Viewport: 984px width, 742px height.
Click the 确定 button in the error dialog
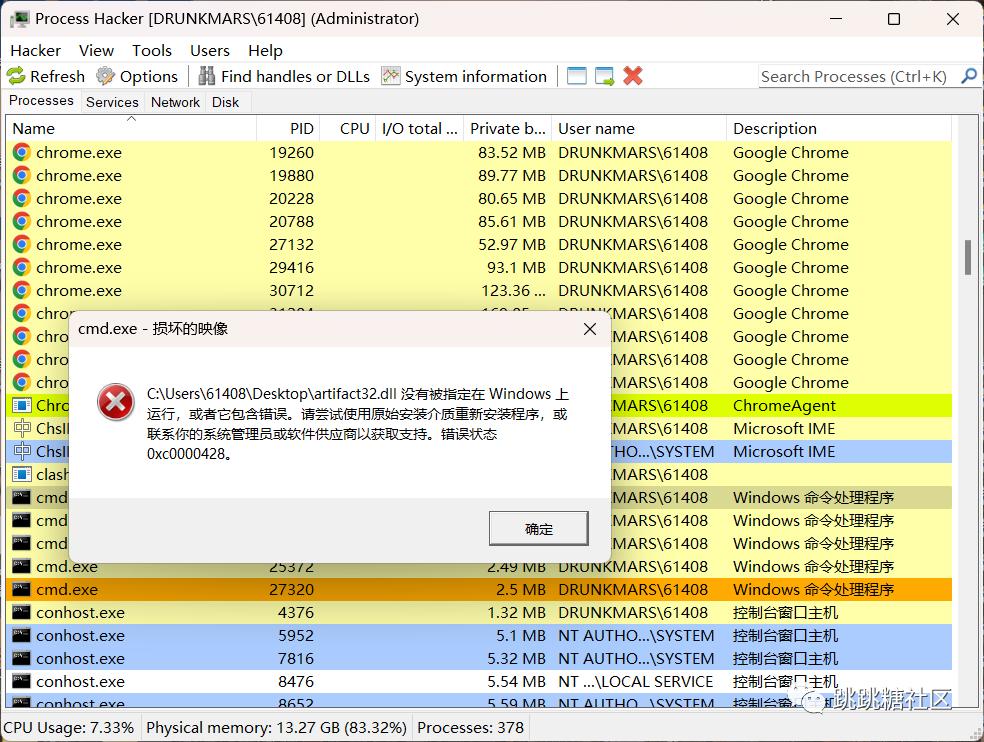[538, 529]
